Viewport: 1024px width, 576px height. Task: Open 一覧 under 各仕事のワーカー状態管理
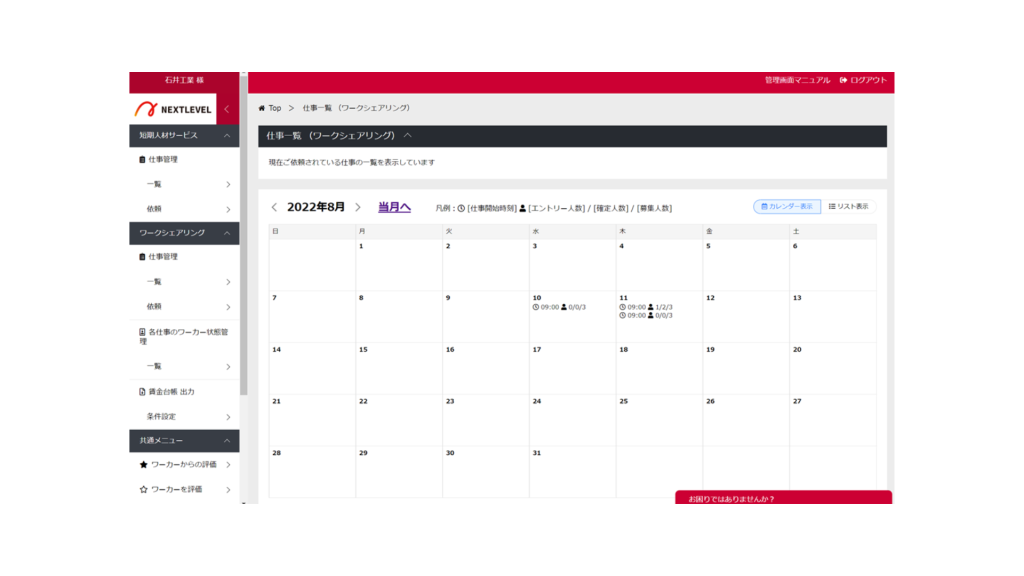(x=184, y=366)
